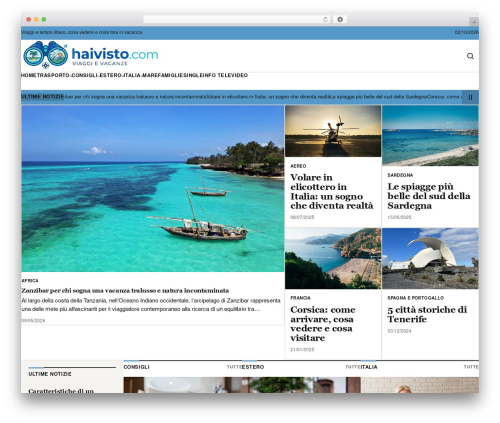Image resolution: width=500 pixels, height=423 pixels.
Task: Go to HOME in navigation menu
Action: pos(29,75)
